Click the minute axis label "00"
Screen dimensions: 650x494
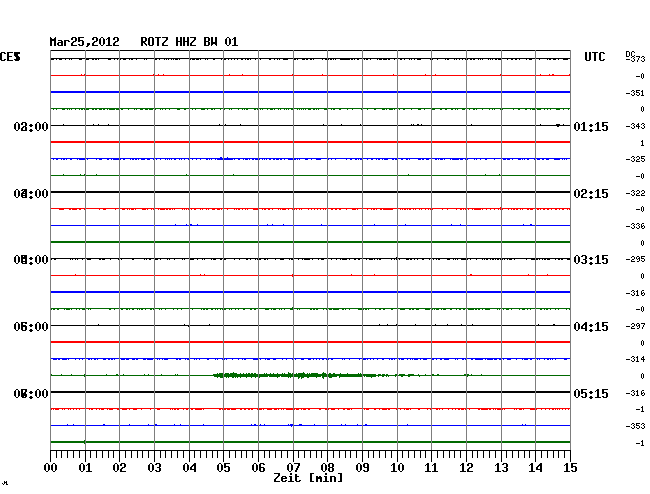pyautogui.click(x=51, y=468)
